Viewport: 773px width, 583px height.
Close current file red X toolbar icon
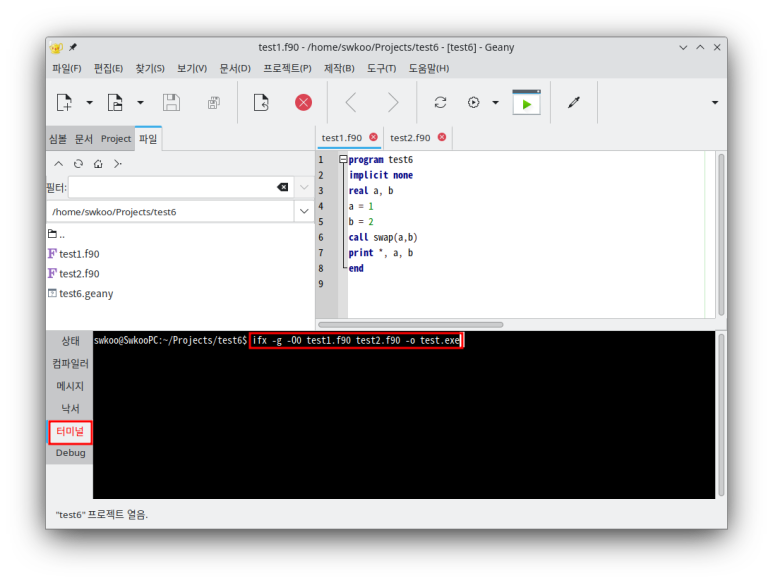[303, 103]
